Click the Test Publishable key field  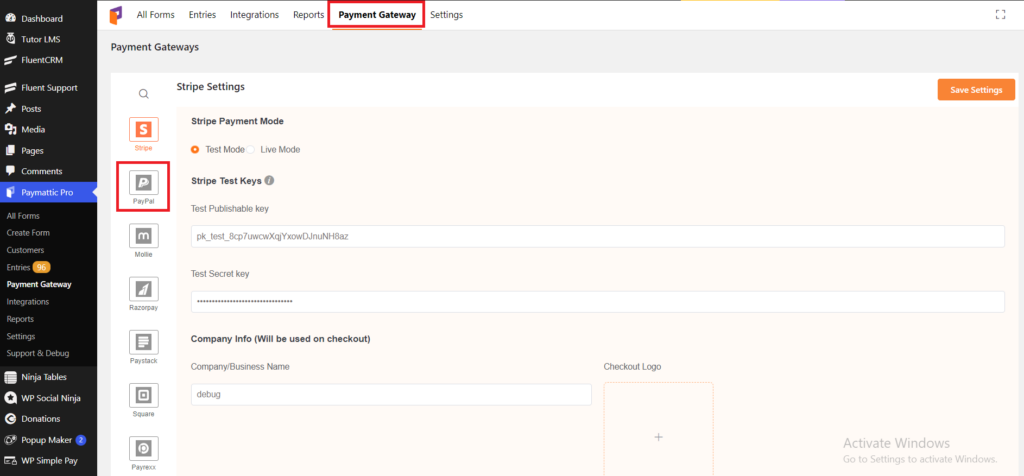click(598, 236)
